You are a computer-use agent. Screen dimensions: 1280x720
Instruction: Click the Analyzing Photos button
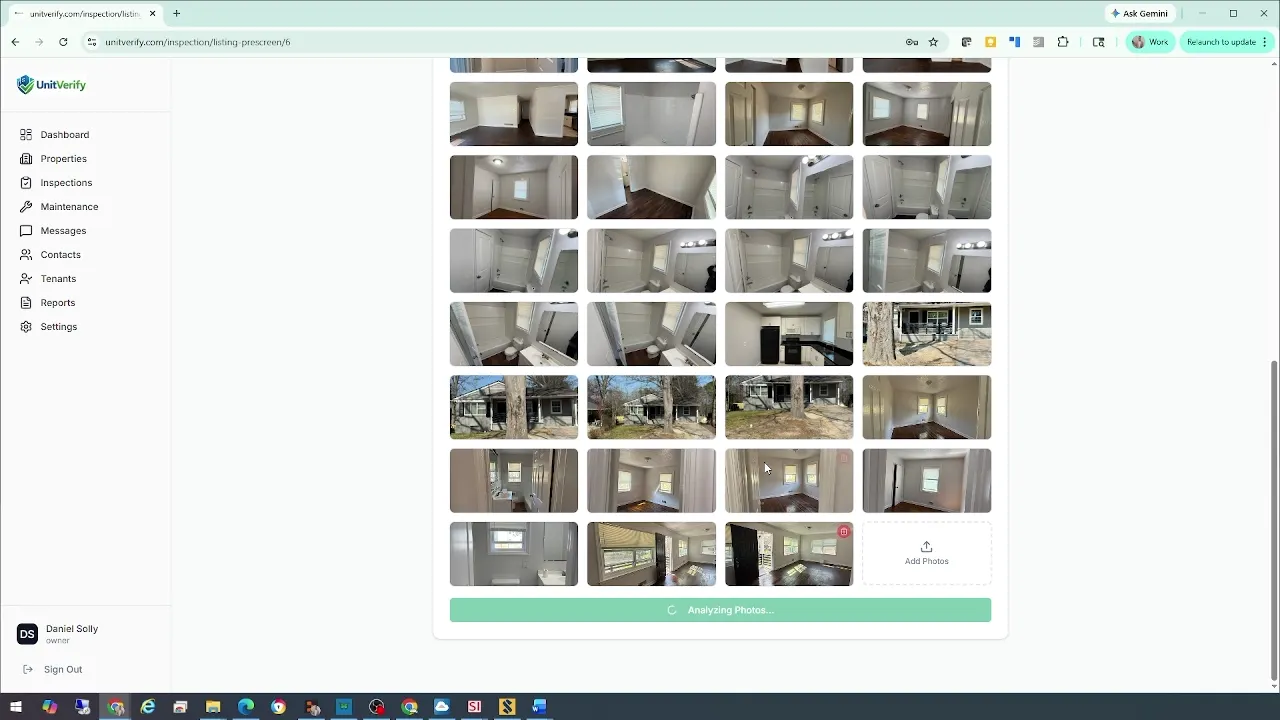tap(720, 610)
